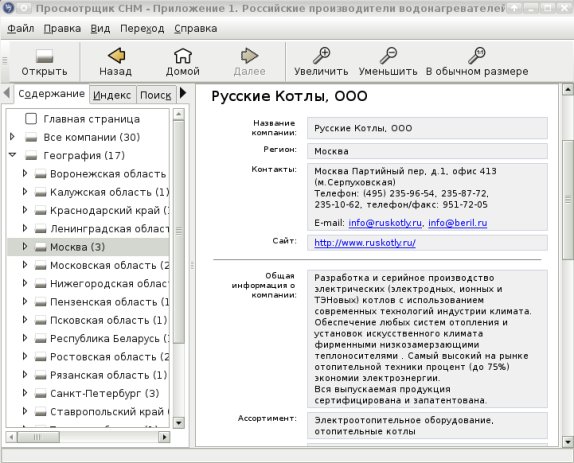The height and width of the screenshot is (463, 574).
Task: Click the Санкт-Петербург book icon
Action: coord(41,394)
